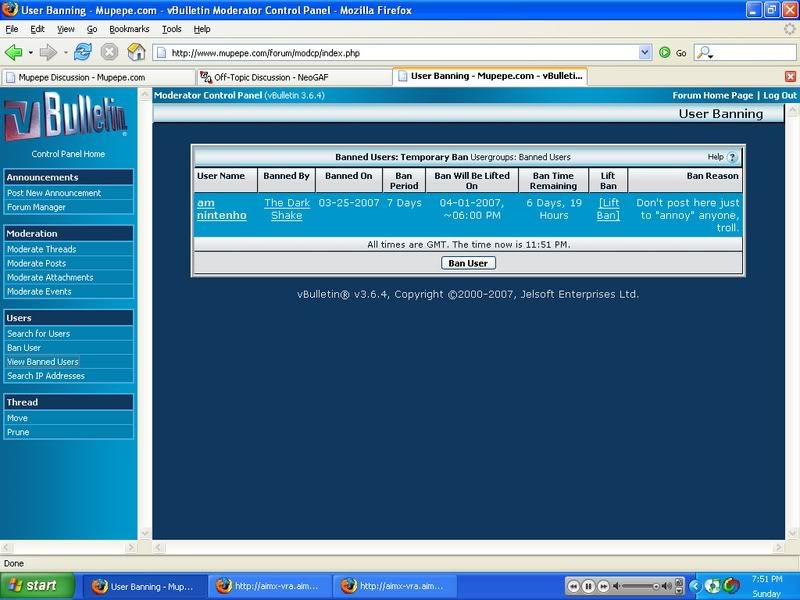The width and height of the screenshot is (800, 600).
Task: Open Search for Users
Action: pyautogui.click(x=38, y=334)
